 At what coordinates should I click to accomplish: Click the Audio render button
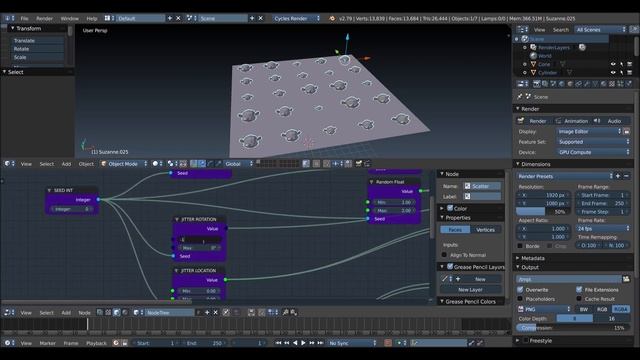611,121
